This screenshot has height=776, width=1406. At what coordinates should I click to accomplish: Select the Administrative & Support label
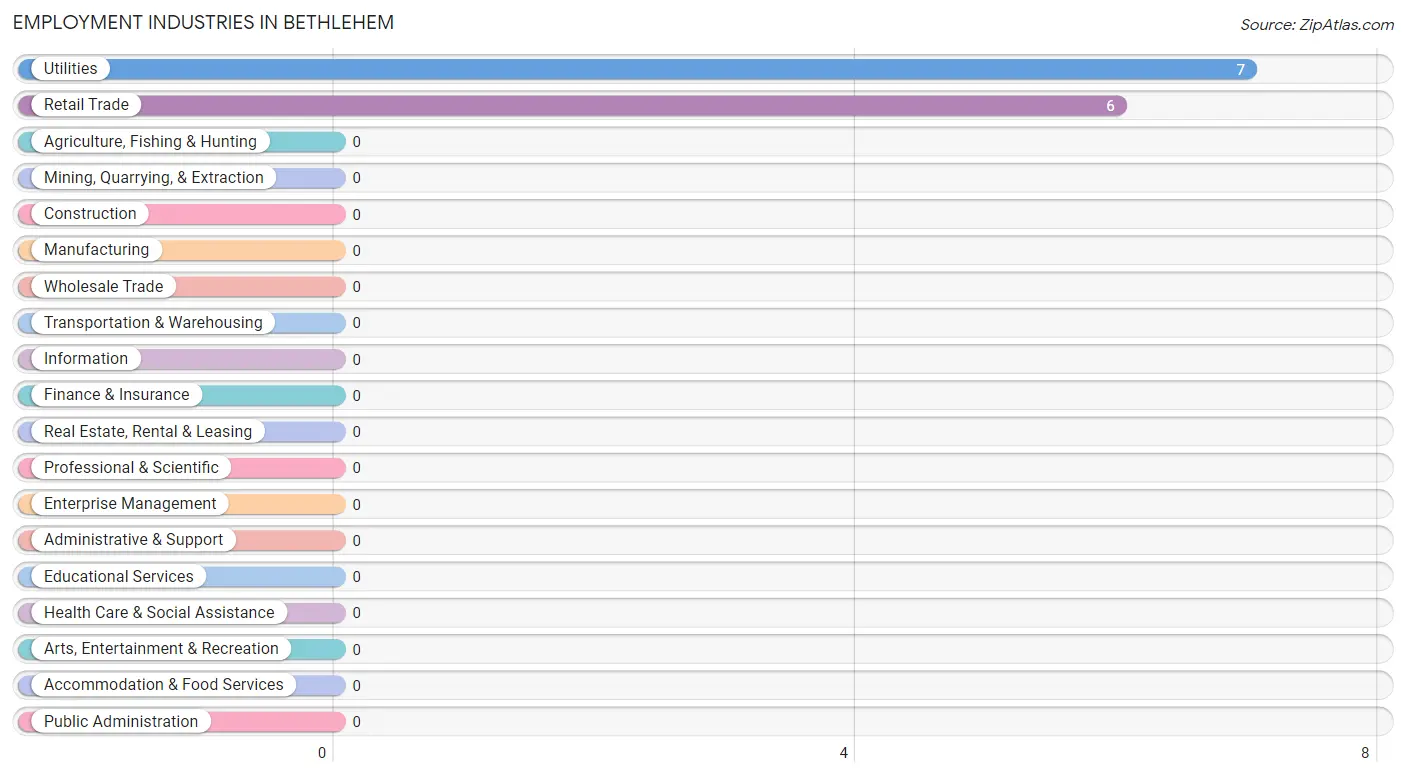point(133,540)
